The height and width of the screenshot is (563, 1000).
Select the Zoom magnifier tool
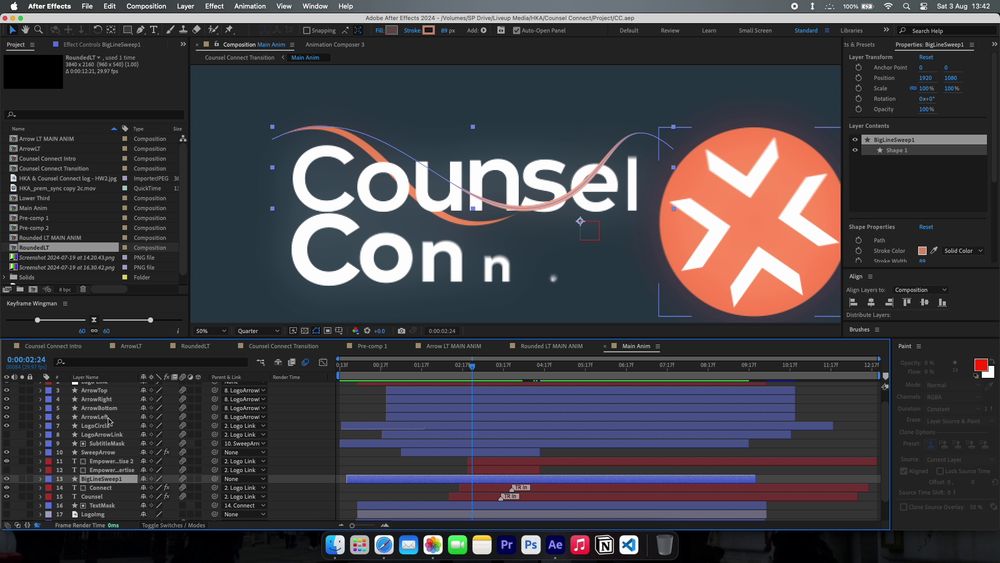38,30
